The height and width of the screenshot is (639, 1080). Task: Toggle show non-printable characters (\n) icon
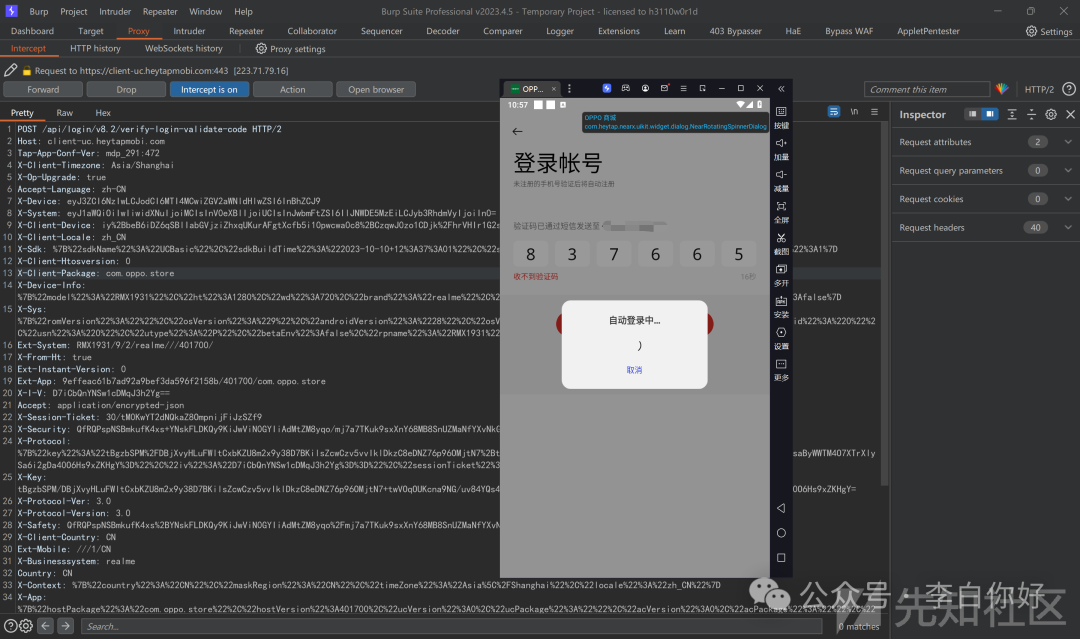click(854, 112)
